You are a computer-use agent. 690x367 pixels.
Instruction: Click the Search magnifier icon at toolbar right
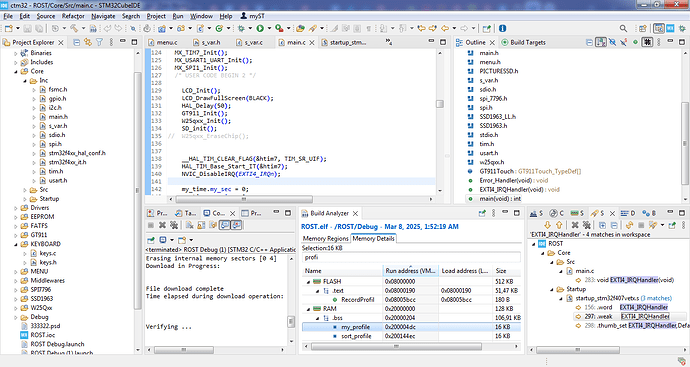tap(624, 29)
